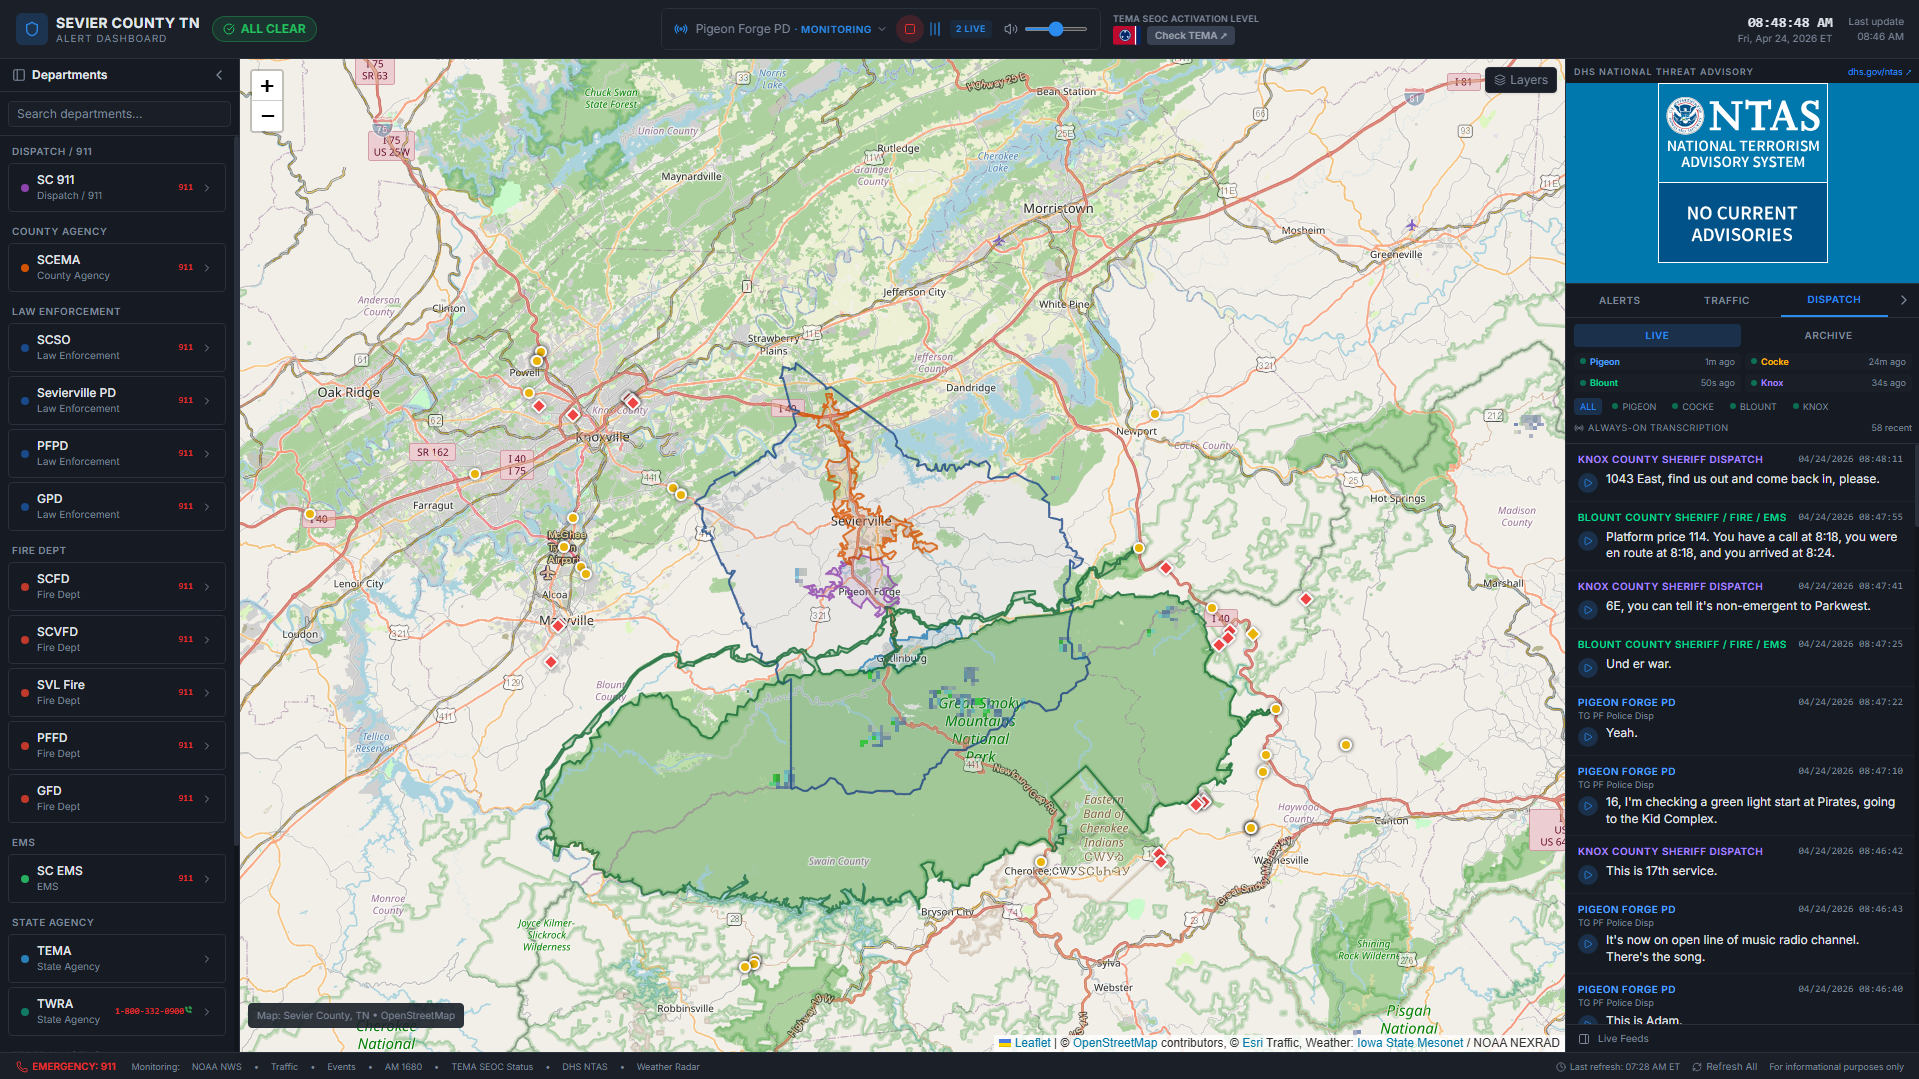Viewport: 1919px width, 1079px height.
Task: Switch dispatch view to Archive
Action: pos(1827,336)
